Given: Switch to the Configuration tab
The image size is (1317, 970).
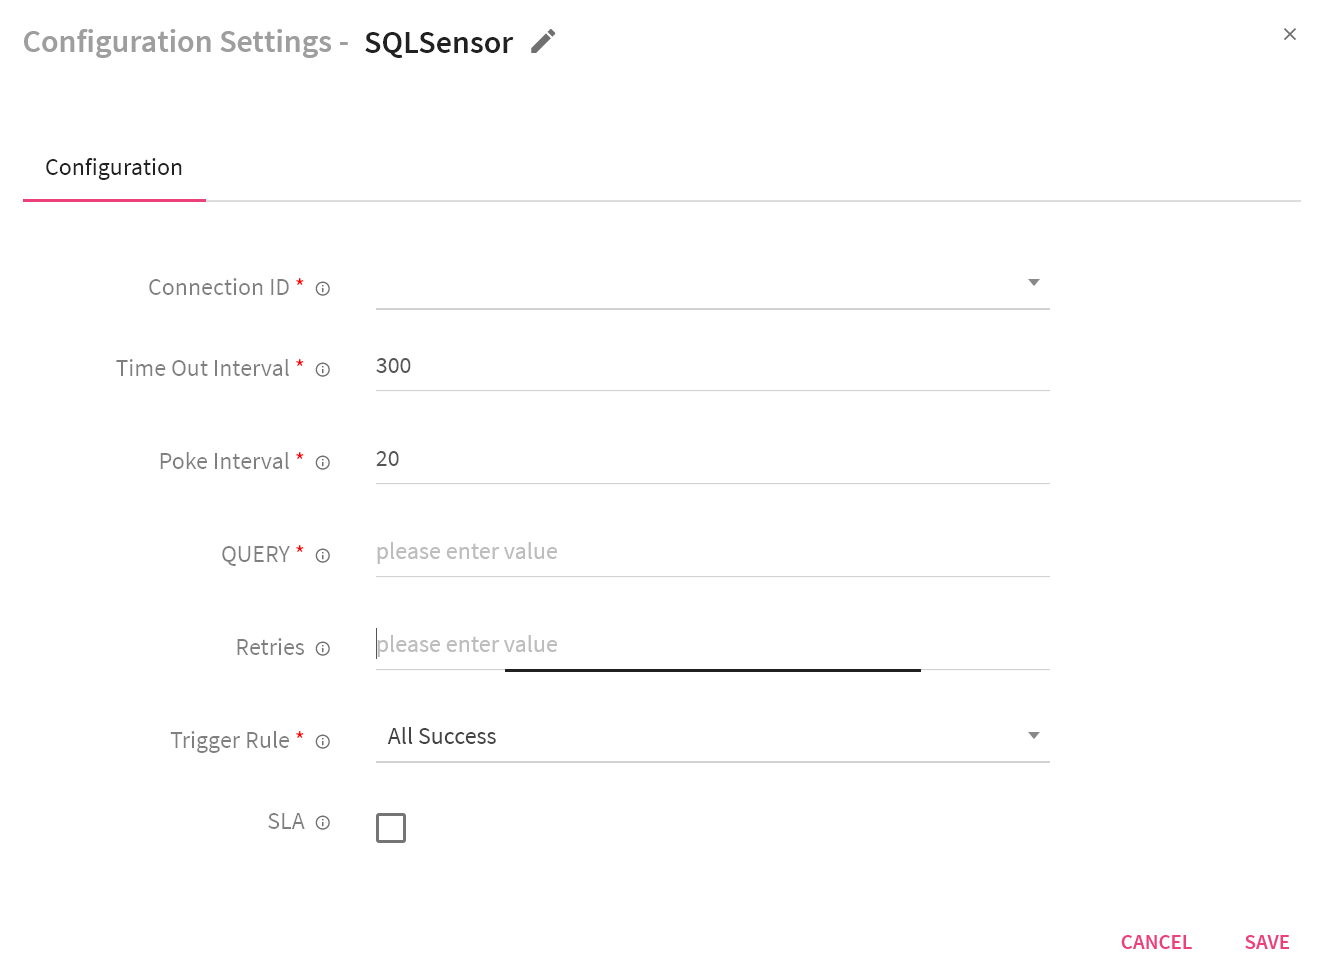Looking at the screenshot, I should (x=113, y=167).
